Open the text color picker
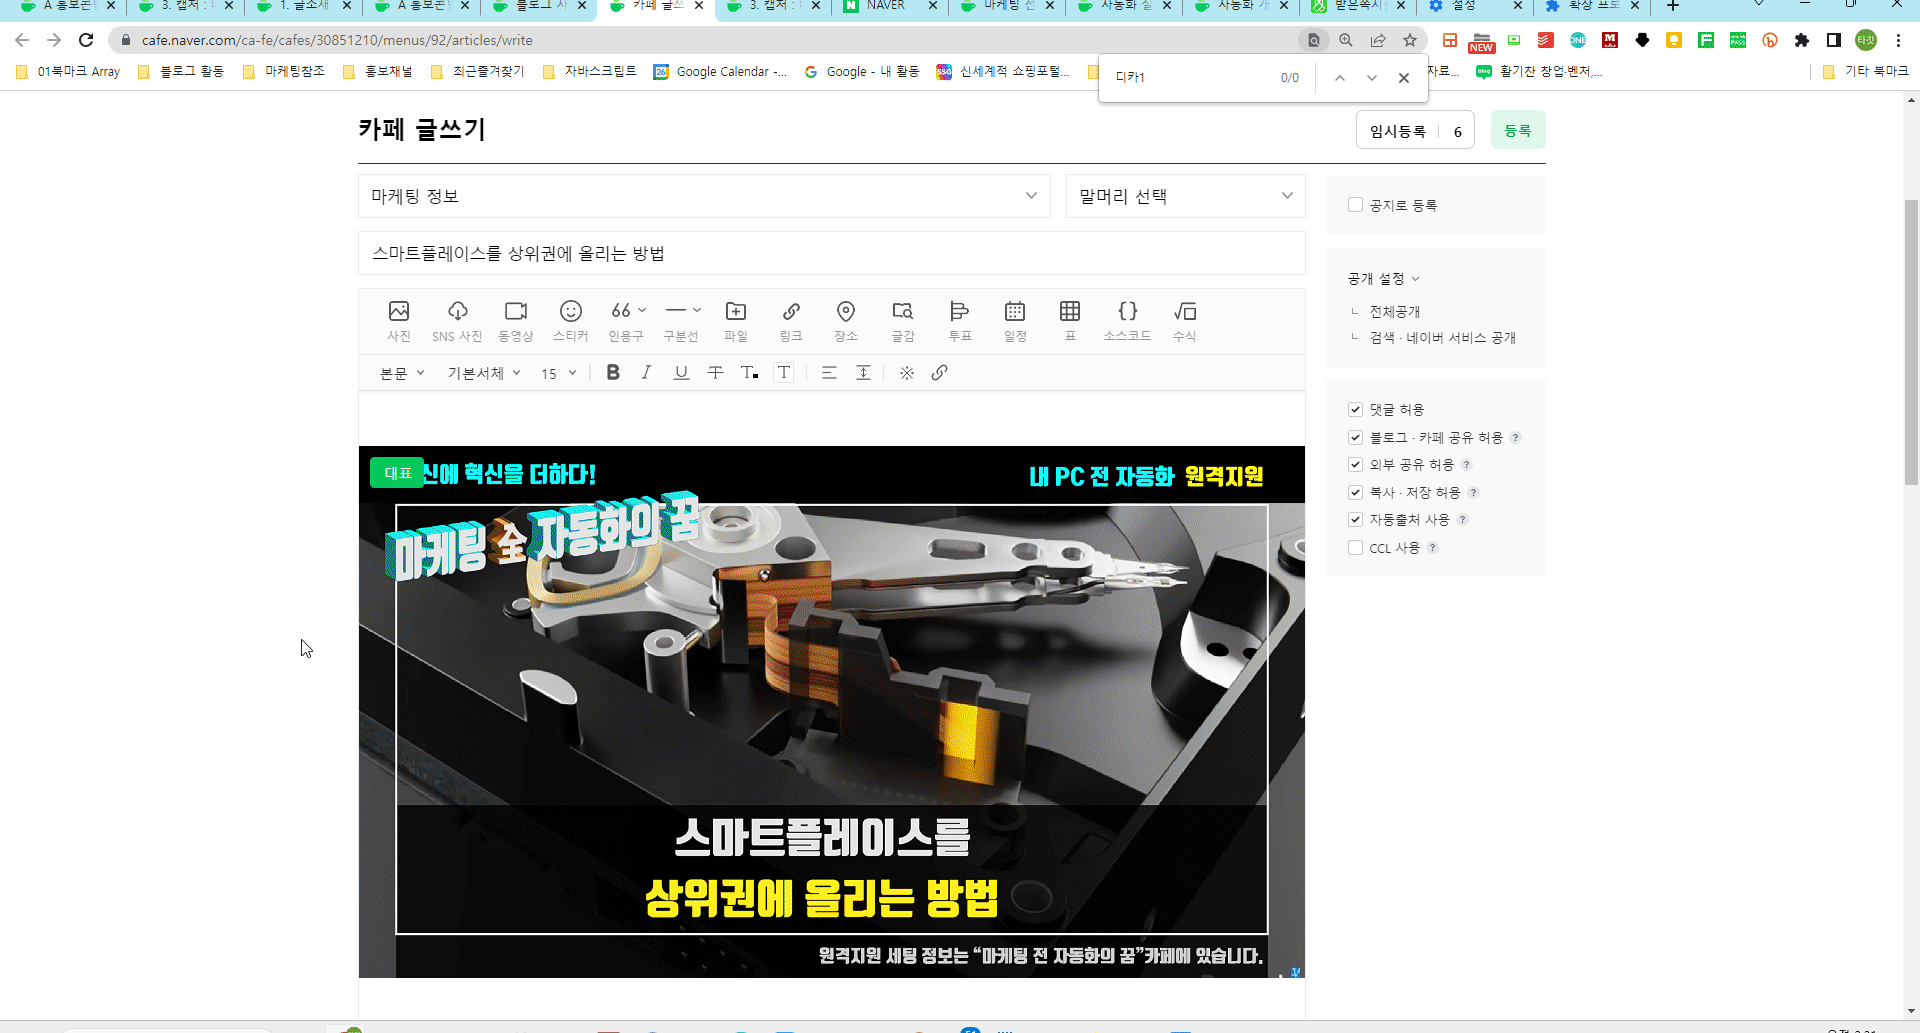The width and height of the screenshot is (1920, 1033). pos(749,372)
